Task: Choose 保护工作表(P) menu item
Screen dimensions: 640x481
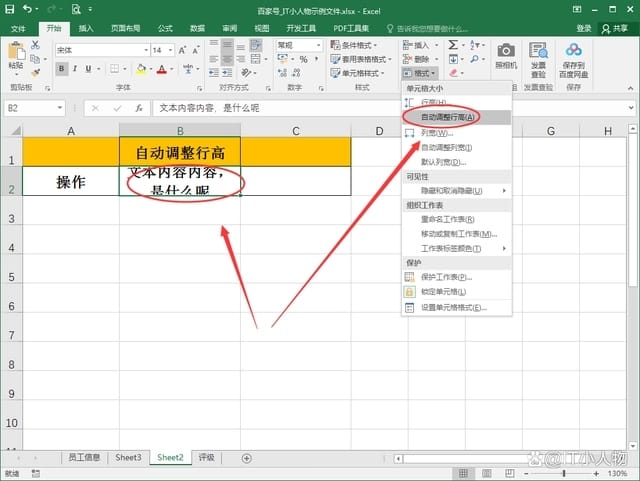Action: pos(456,277)
